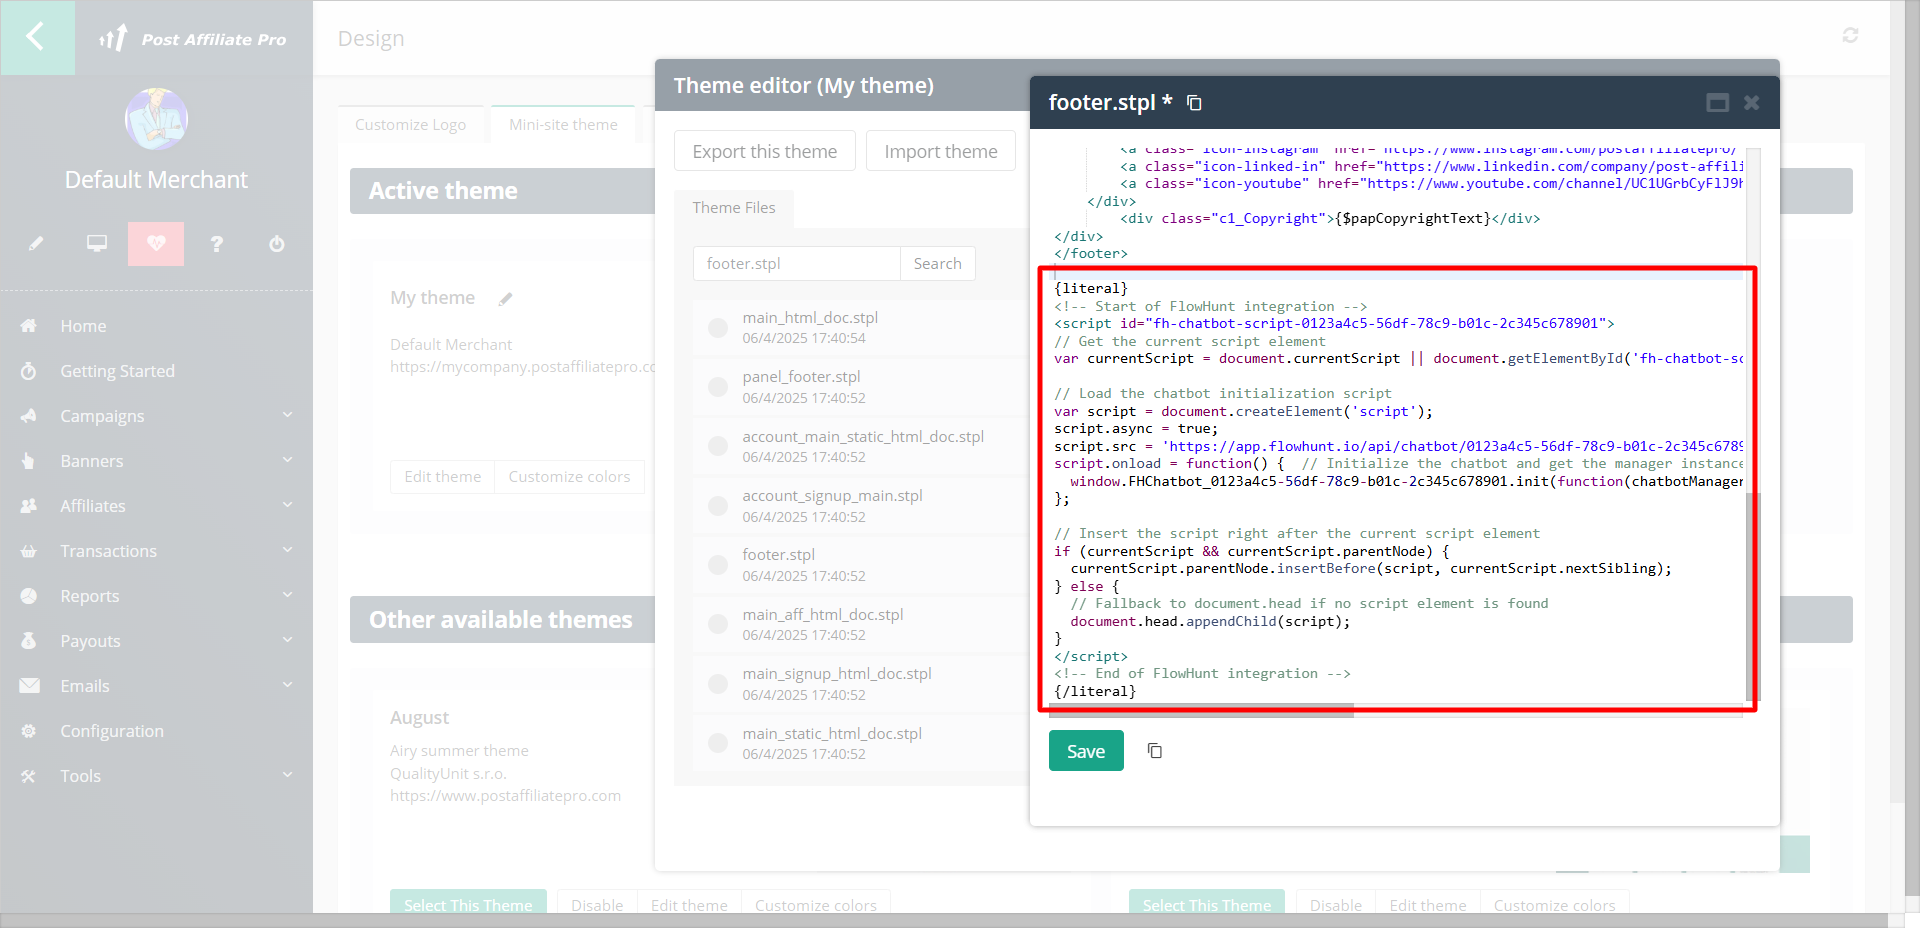Open the account_signup_main.stpl file name
Viewport: 1920px width, 928px height.
832,496
